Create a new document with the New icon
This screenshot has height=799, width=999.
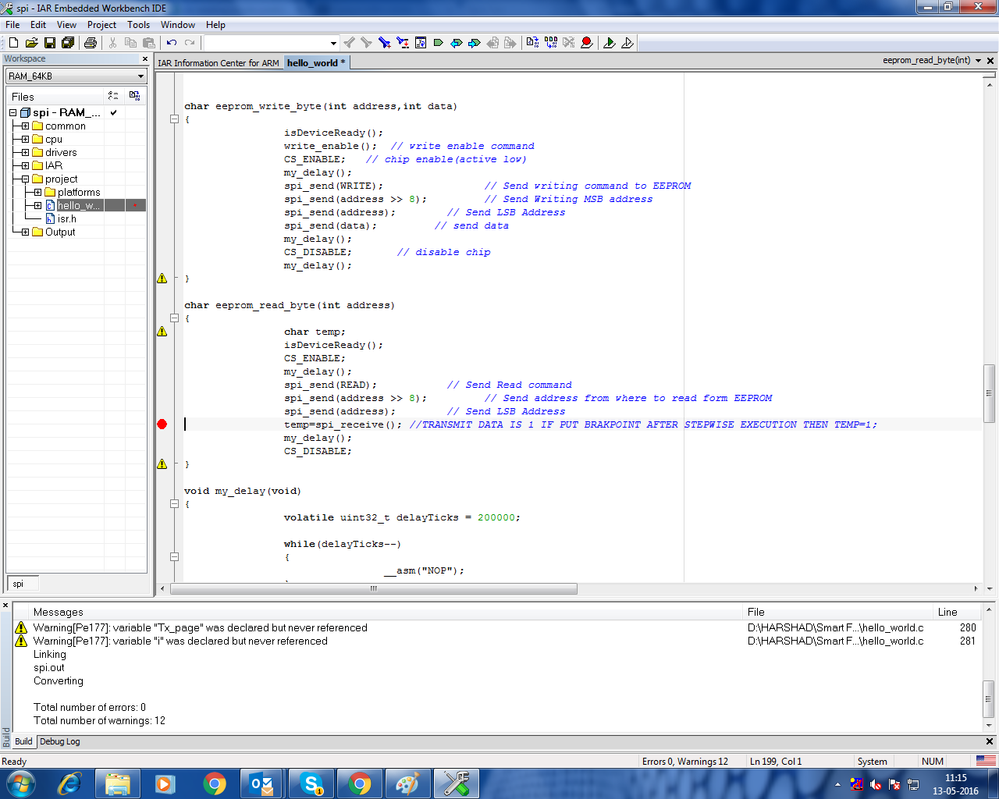13,43
